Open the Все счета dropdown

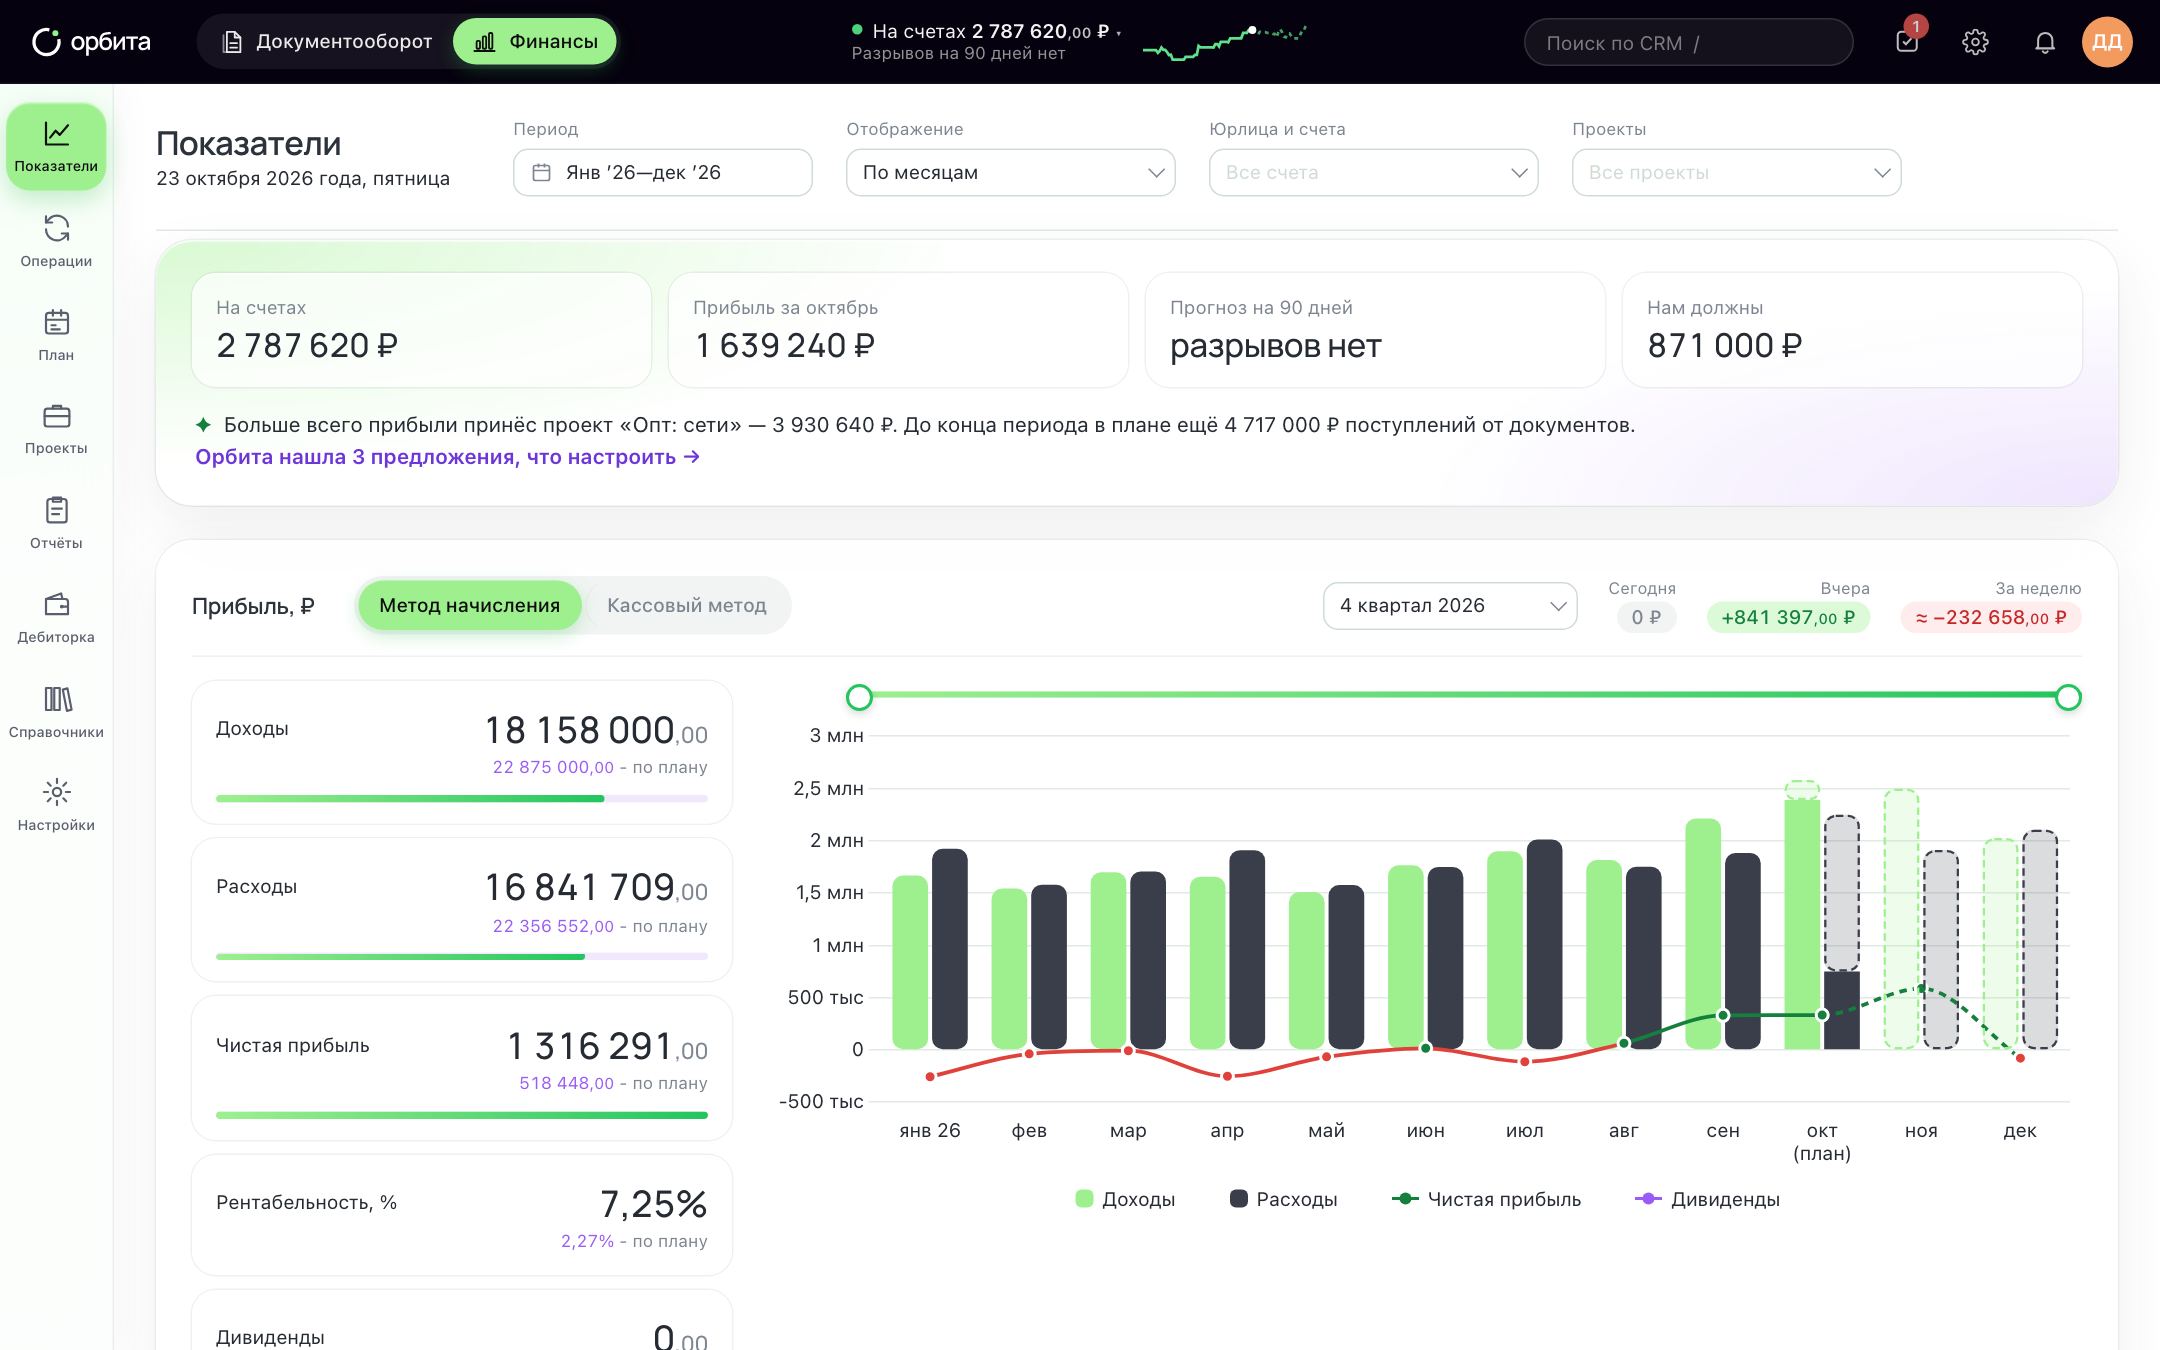point(1373,173)
